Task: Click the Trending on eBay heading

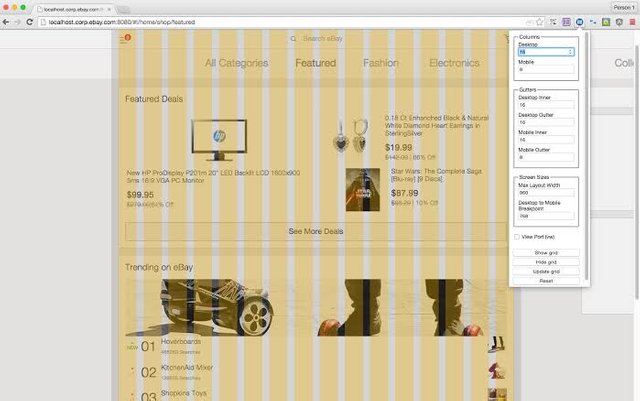Action: tap(159, 267)
